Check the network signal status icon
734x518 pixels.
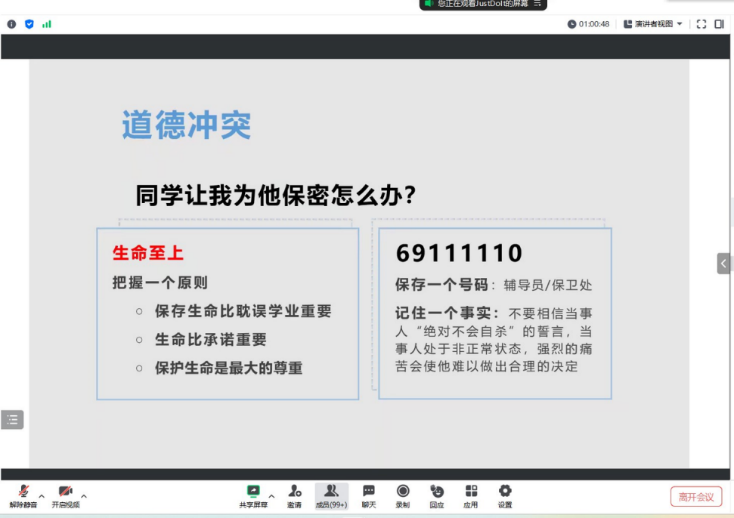[46, 24]
